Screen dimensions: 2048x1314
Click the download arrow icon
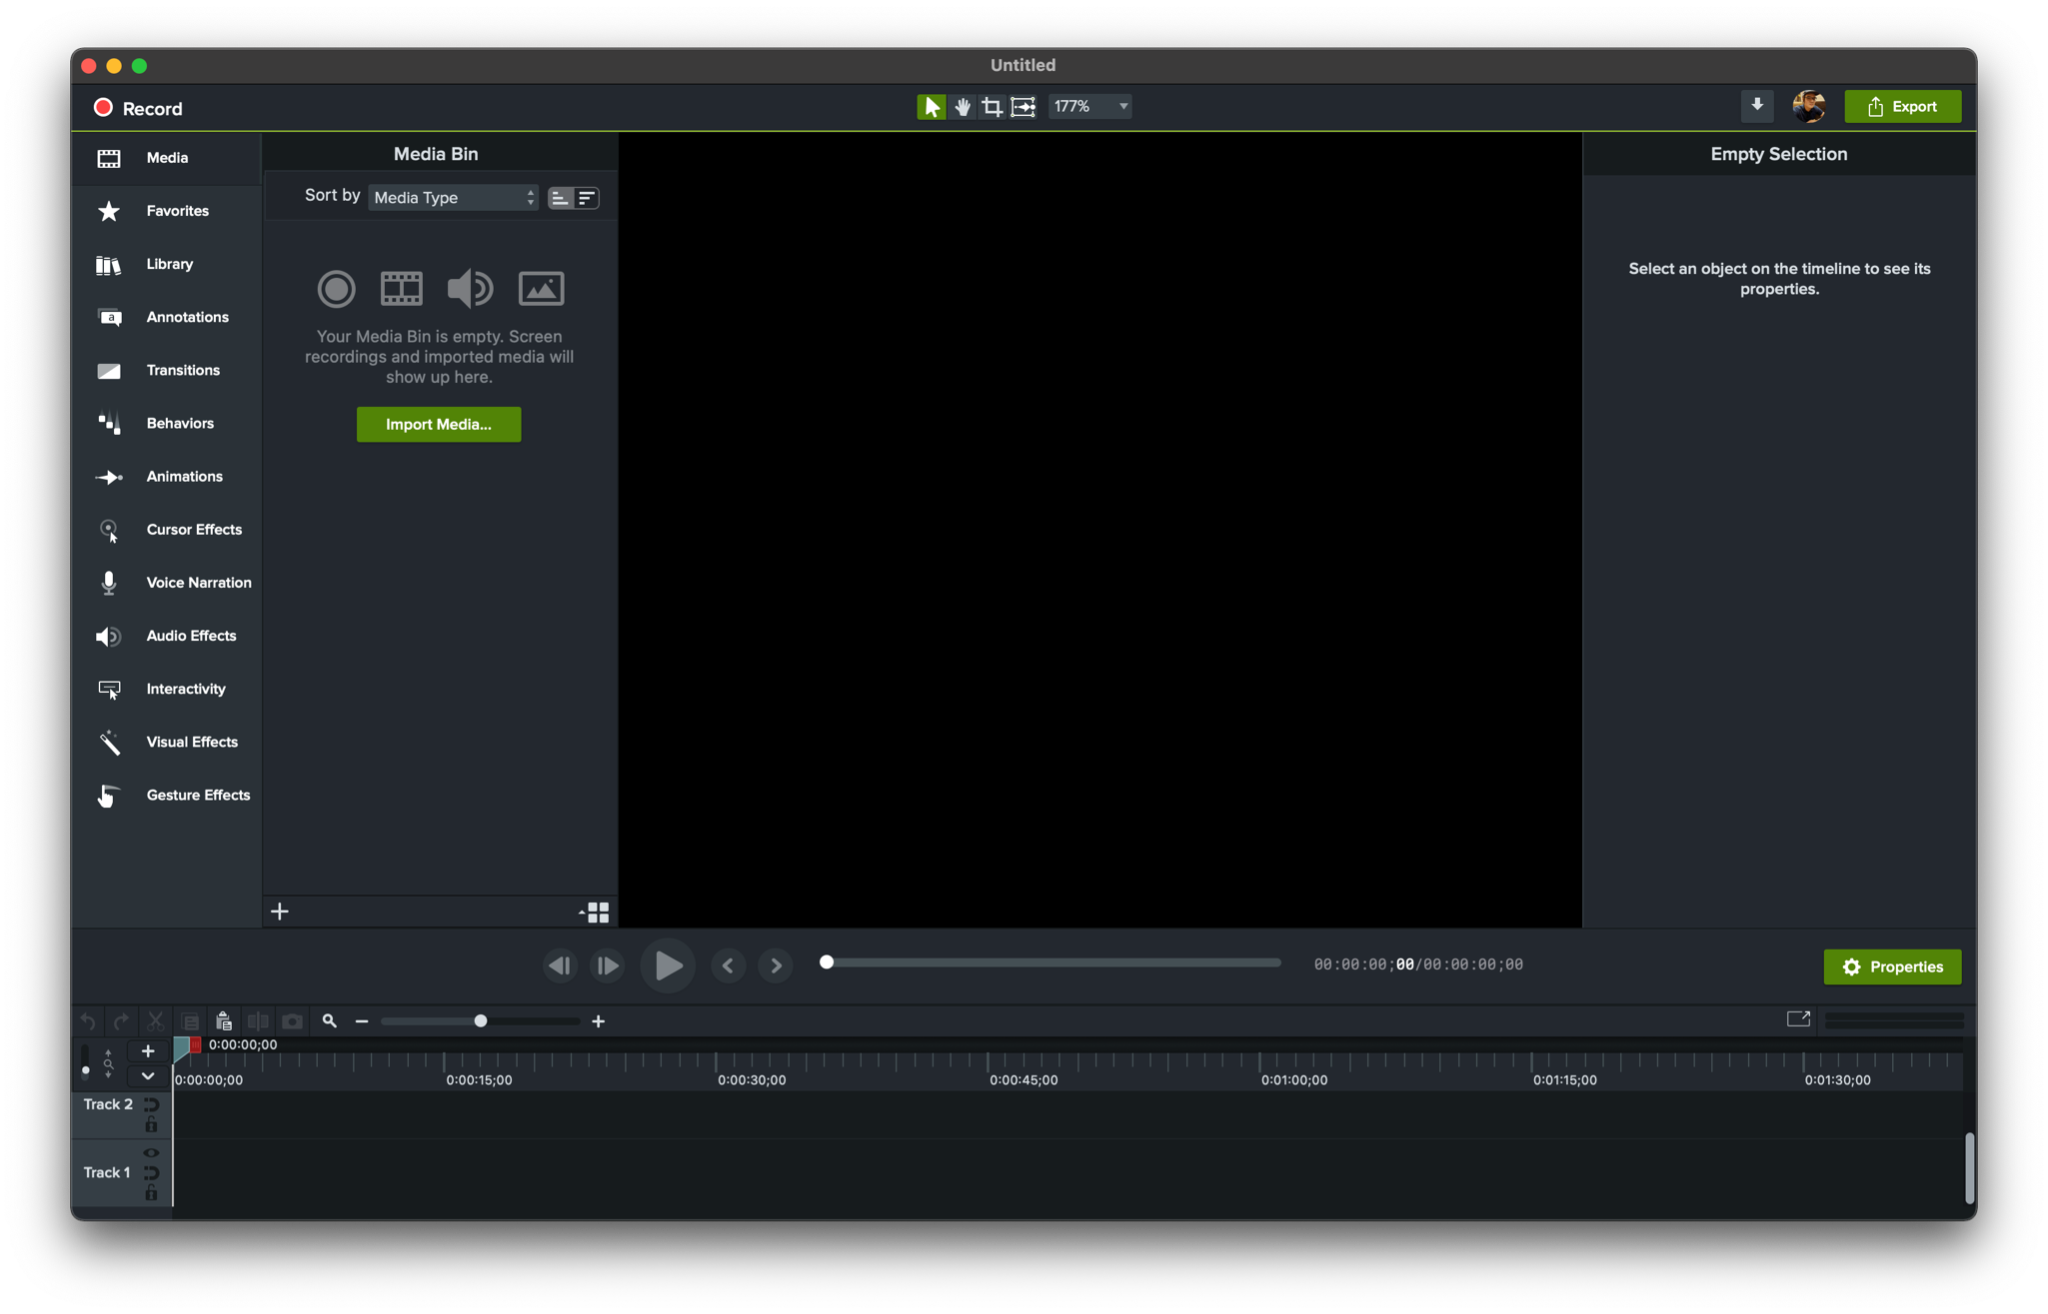coord(1757,106)
